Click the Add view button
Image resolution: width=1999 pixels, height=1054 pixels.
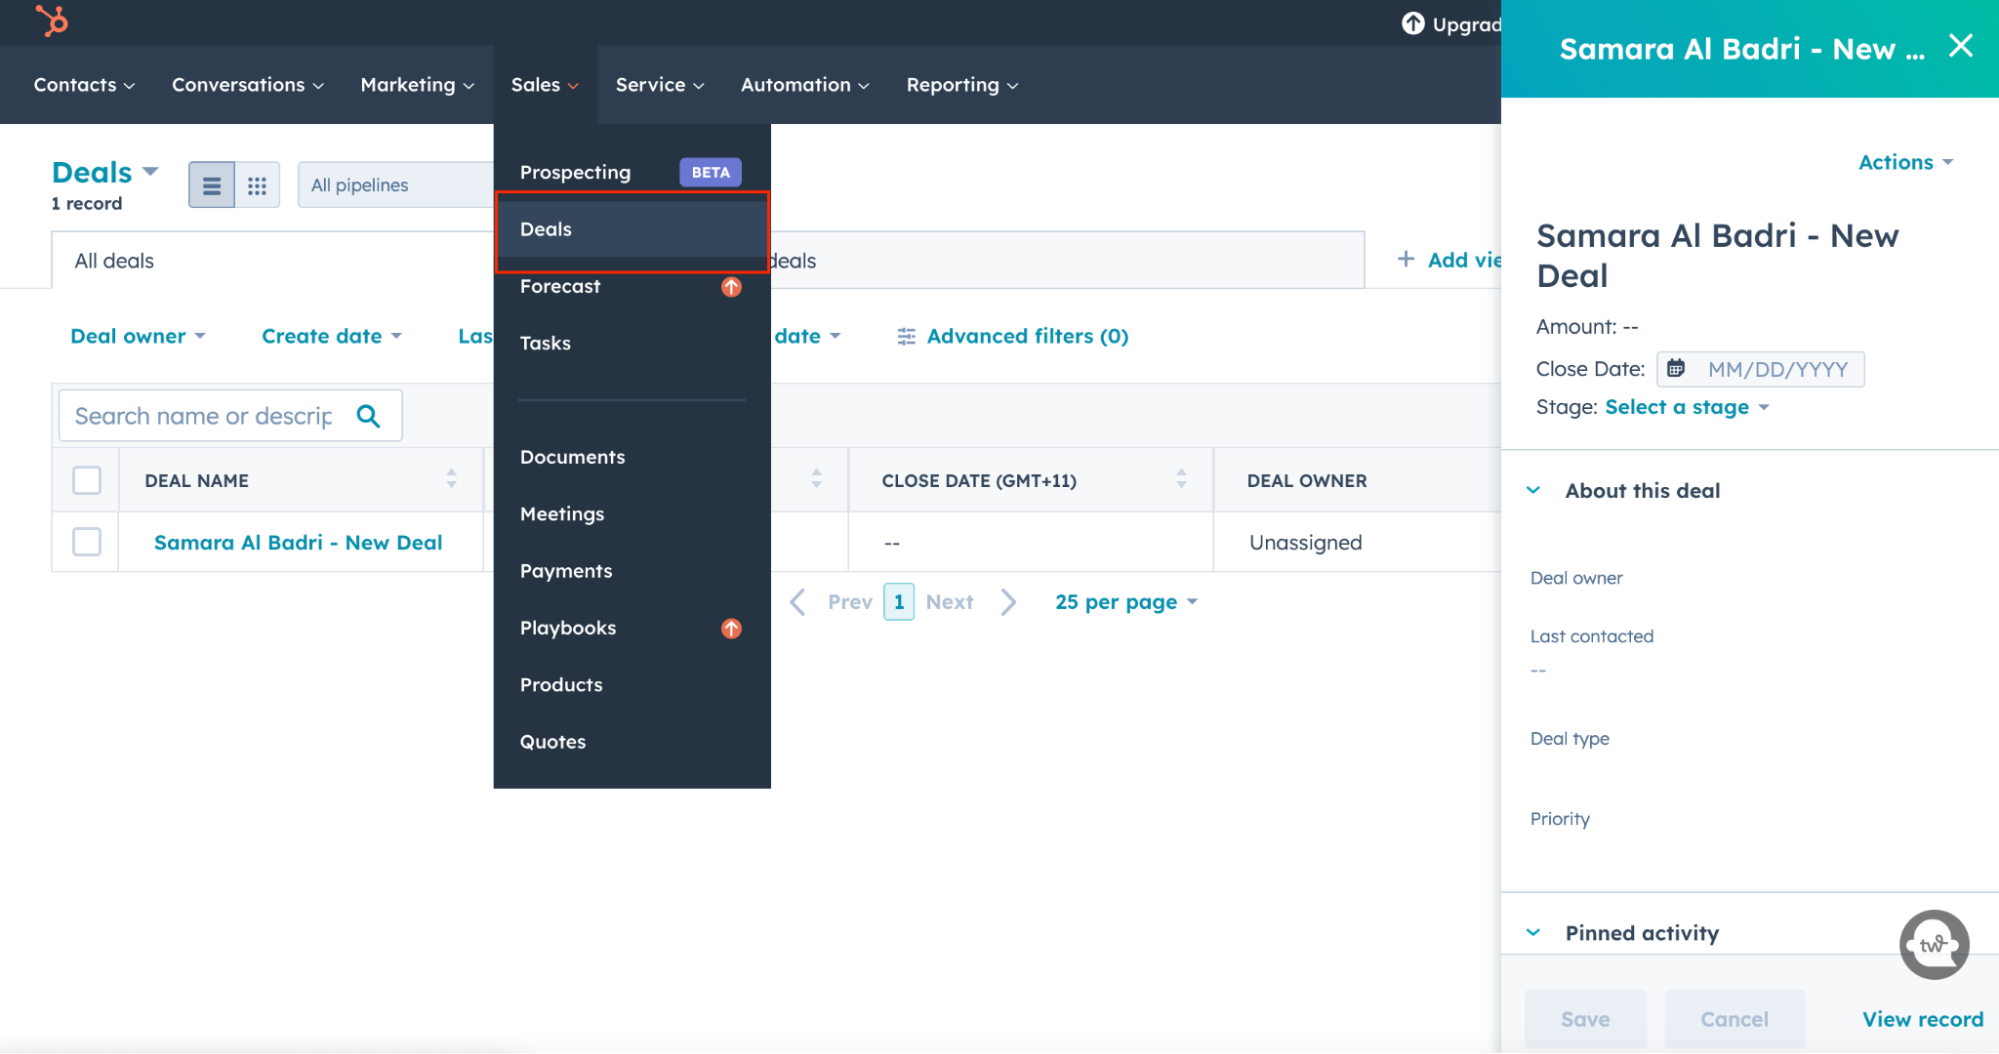[x=1449, y=260]
